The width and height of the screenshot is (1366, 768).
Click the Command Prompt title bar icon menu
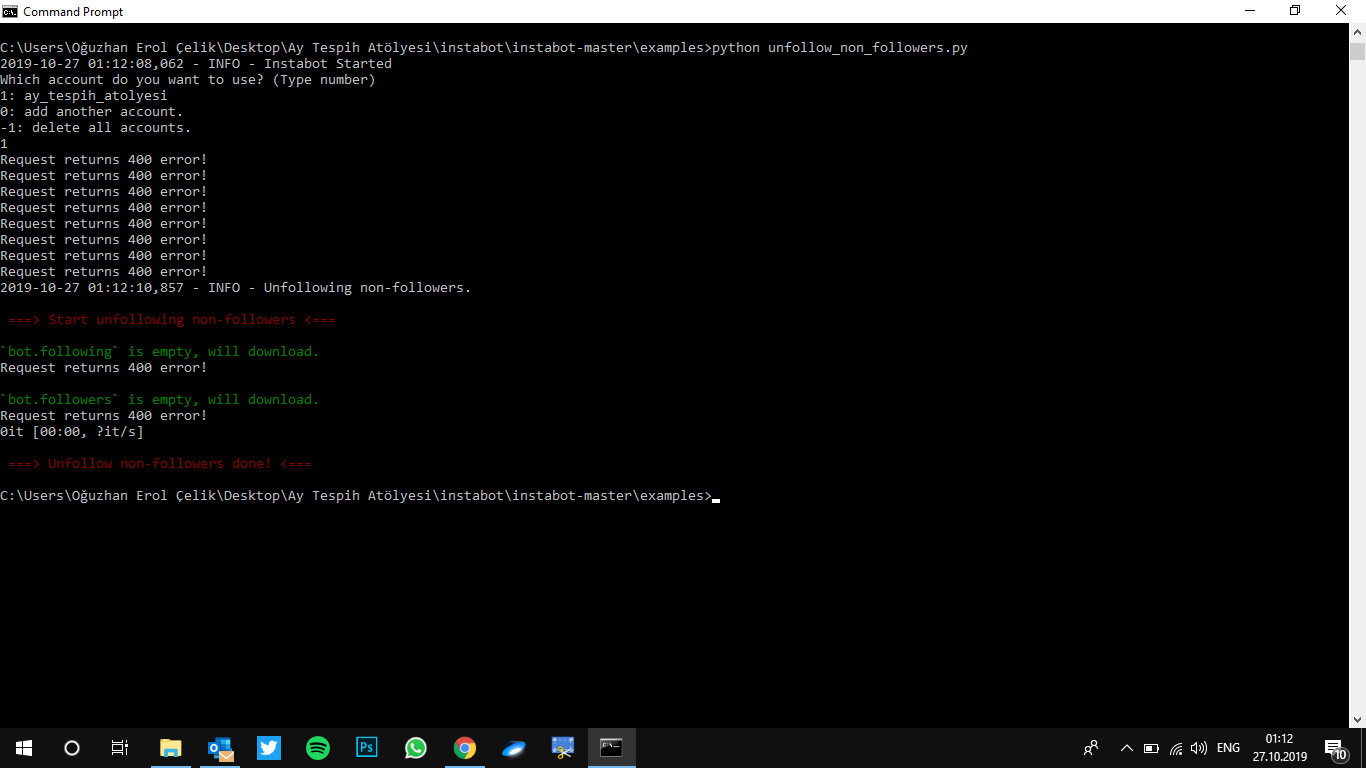10,11
